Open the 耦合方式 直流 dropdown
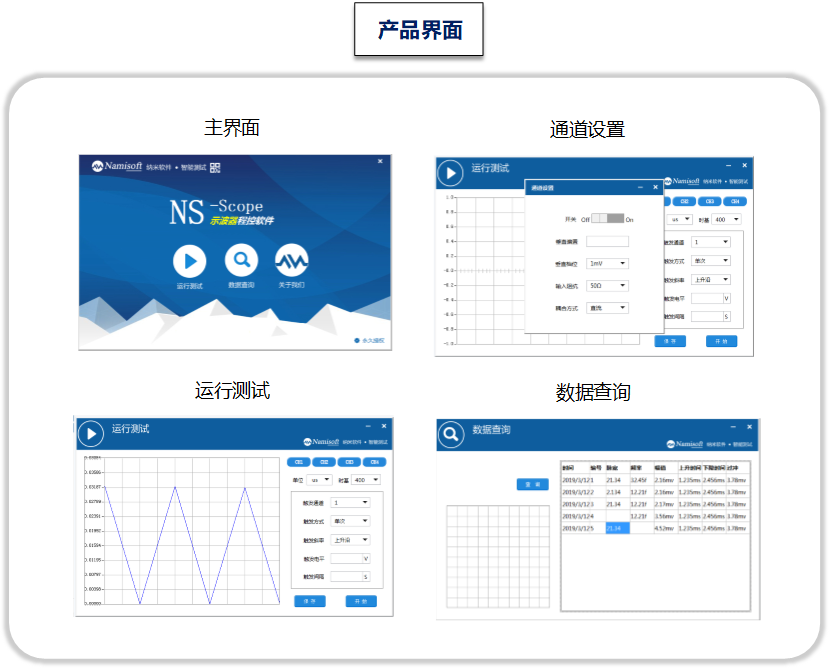Screen dimensions: 830x668 [607, 306]
